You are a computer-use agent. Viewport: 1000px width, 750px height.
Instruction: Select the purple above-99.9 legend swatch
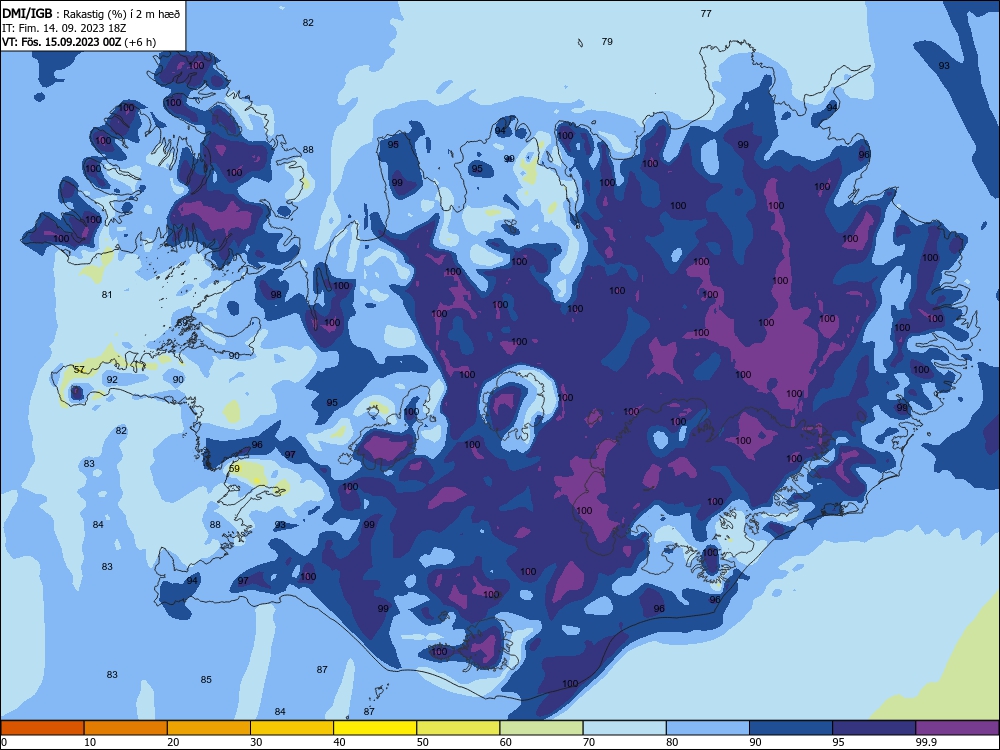point(957,728)
